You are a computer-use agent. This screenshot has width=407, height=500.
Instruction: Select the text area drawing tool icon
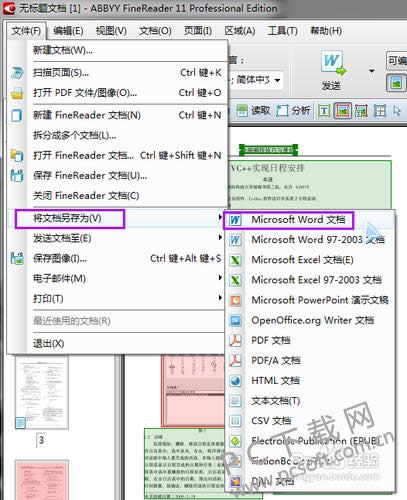(323, 111)
